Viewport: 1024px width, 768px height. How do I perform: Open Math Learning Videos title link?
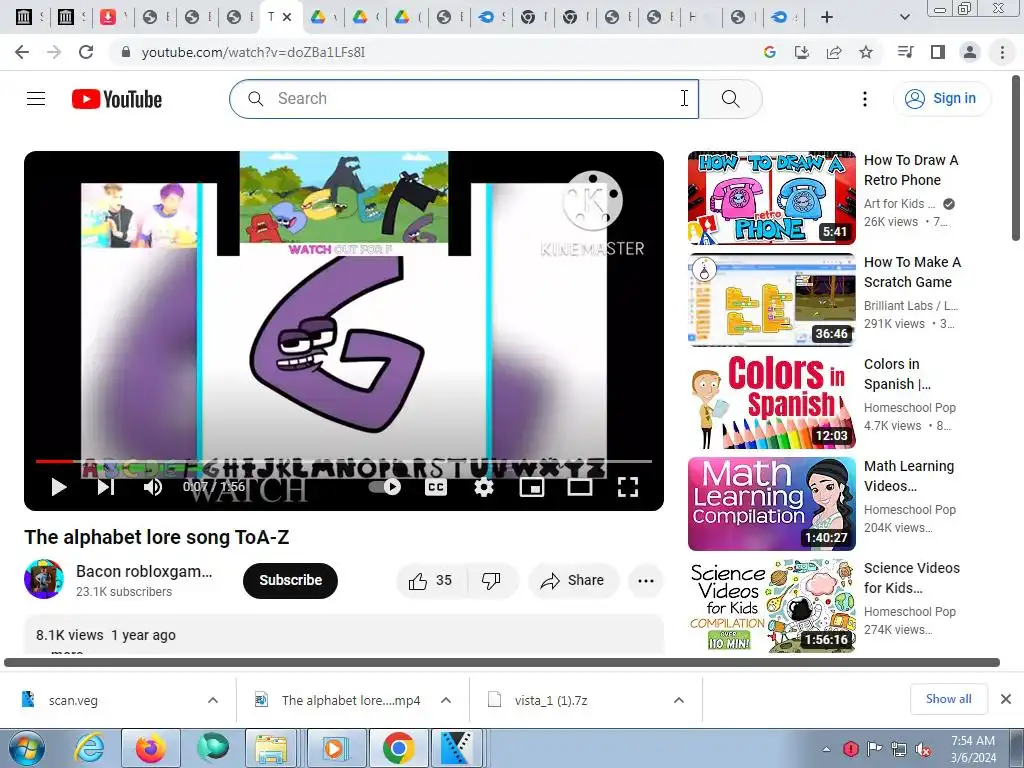[908, 476]
